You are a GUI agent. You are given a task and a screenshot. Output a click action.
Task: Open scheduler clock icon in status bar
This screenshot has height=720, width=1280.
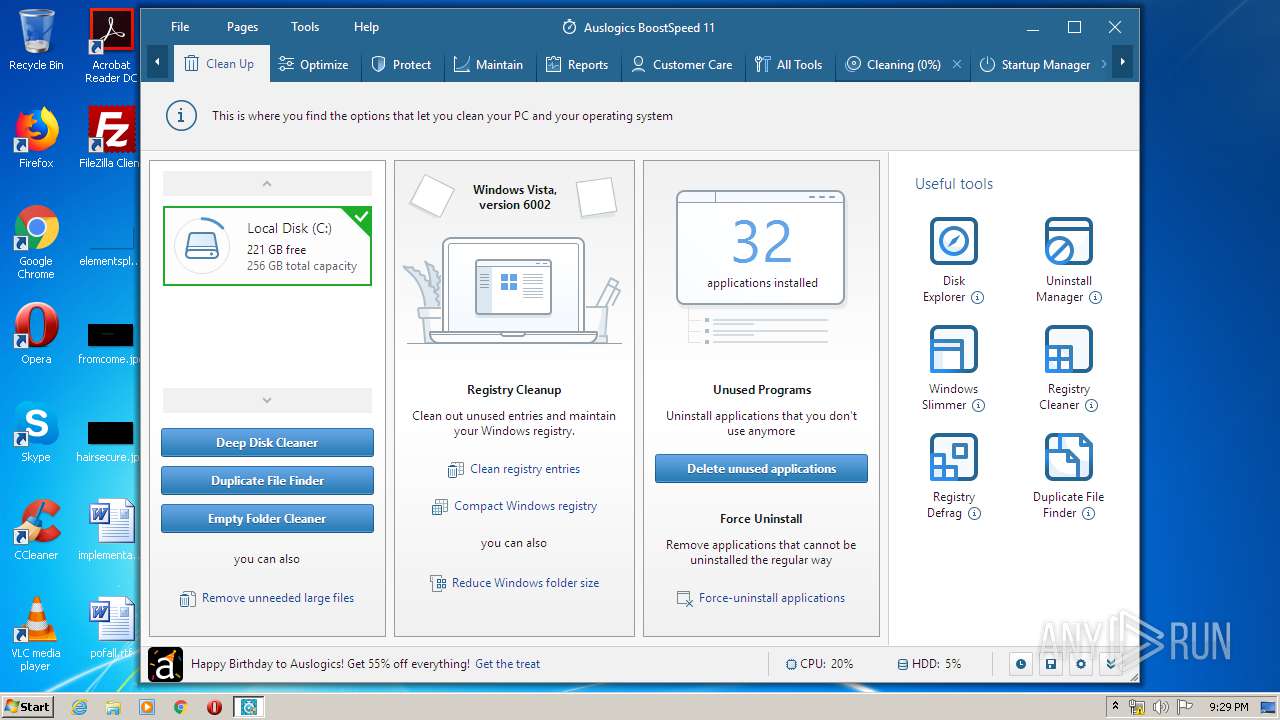1020,664
